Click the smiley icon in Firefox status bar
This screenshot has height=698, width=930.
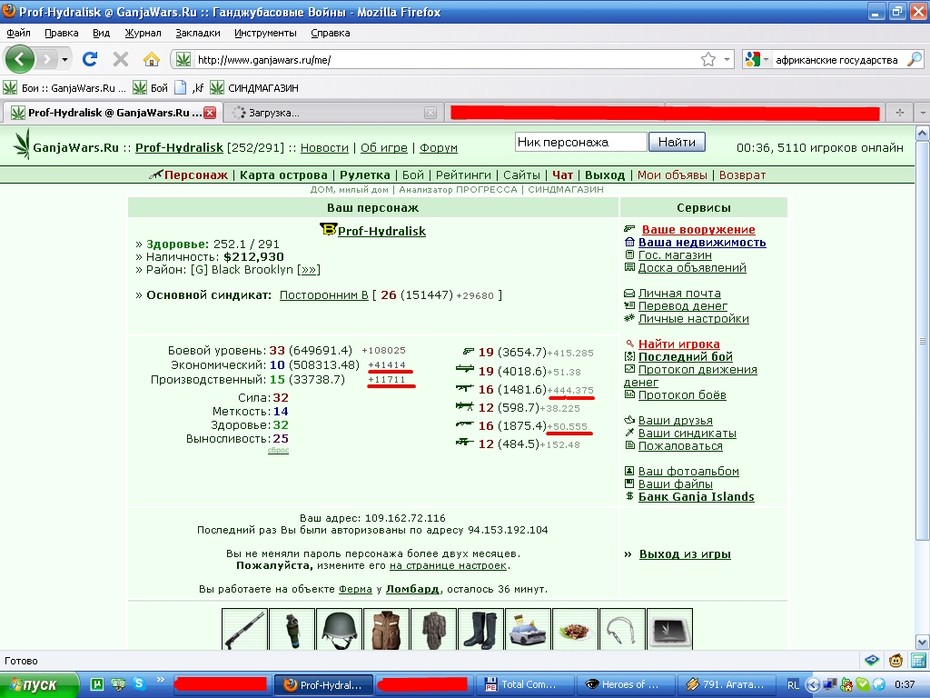coord(896,660)
